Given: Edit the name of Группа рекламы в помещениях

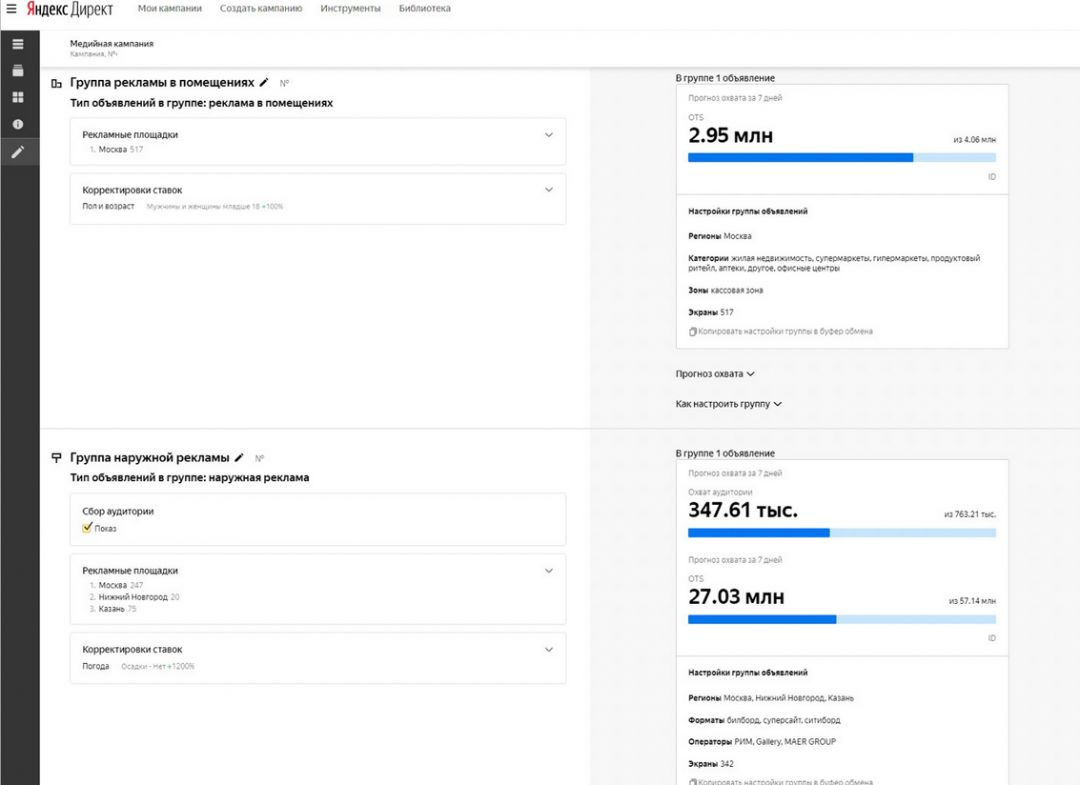Looking at the screenshot, I should tap(264, 82).
